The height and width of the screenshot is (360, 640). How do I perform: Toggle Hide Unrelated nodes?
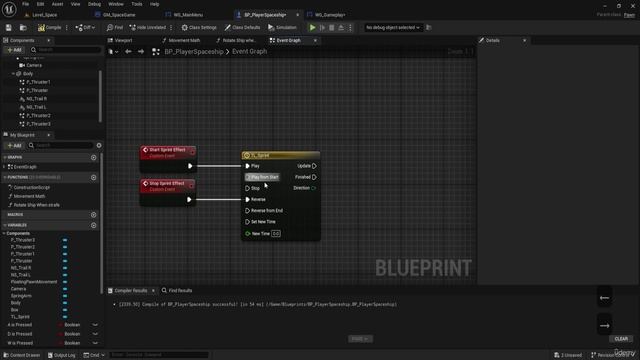[147, 27]
